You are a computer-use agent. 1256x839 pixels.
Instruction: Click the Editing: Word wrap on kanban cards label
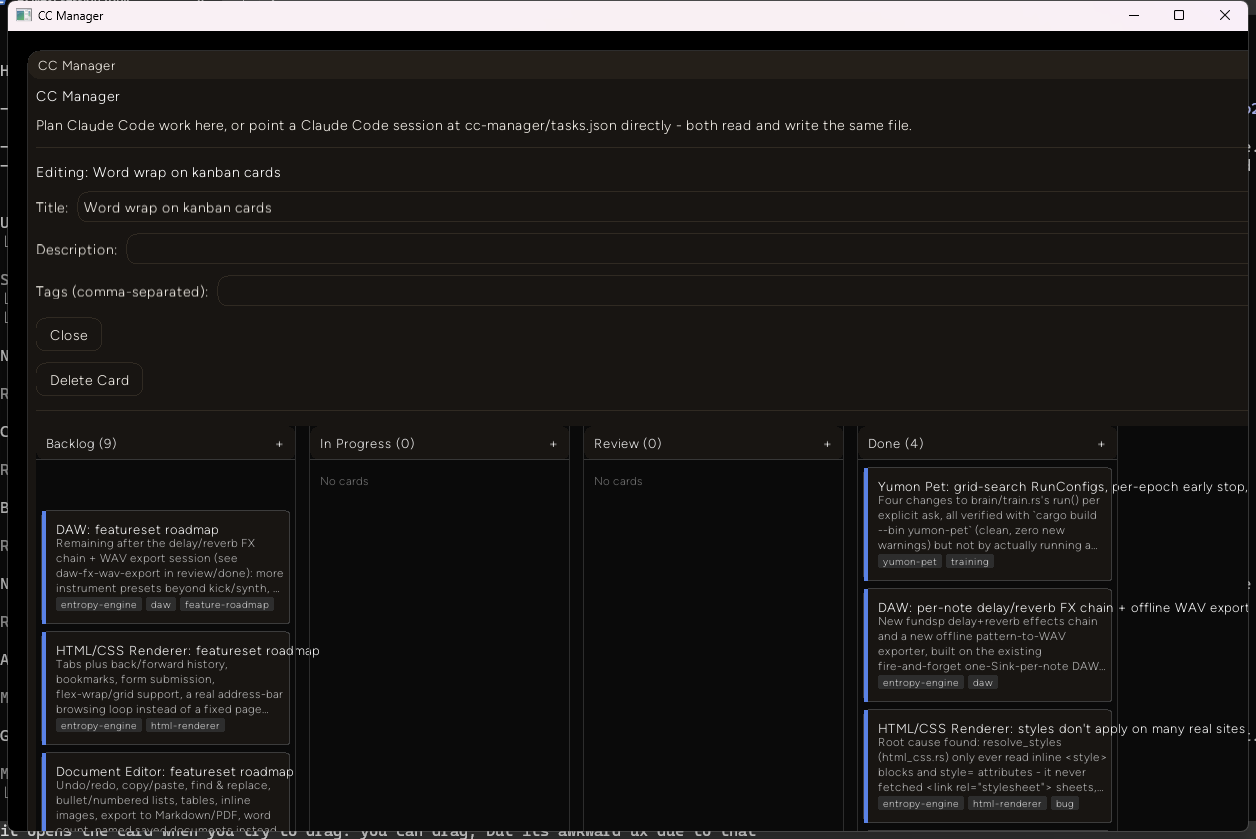(x=158, y=172)
